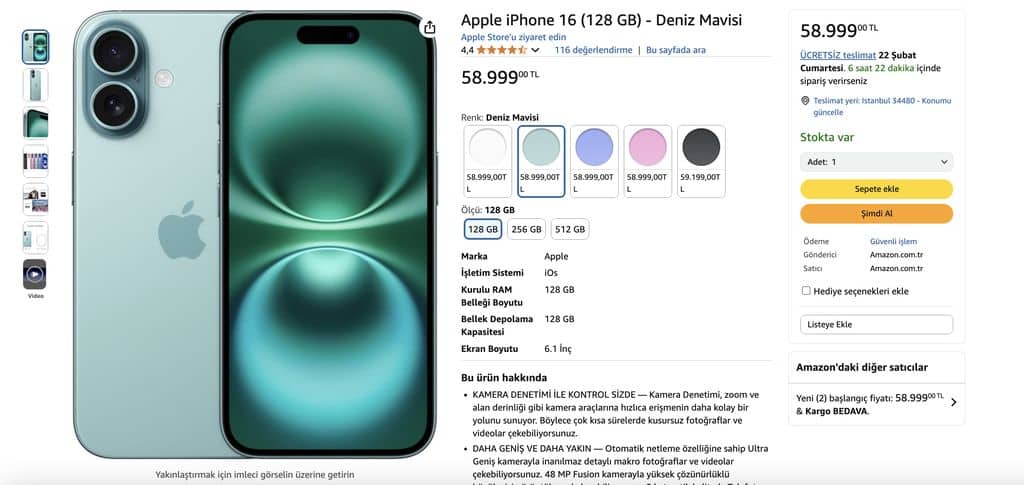This screenshot has height=485, width=1024.
Task: Choose the 128 GB size option
Action: (x=483, y=229)
